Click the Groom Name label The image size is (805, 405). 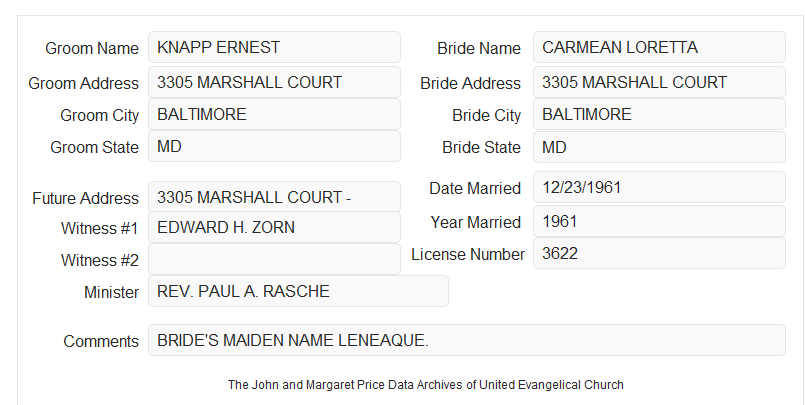[x=92, y=48]
